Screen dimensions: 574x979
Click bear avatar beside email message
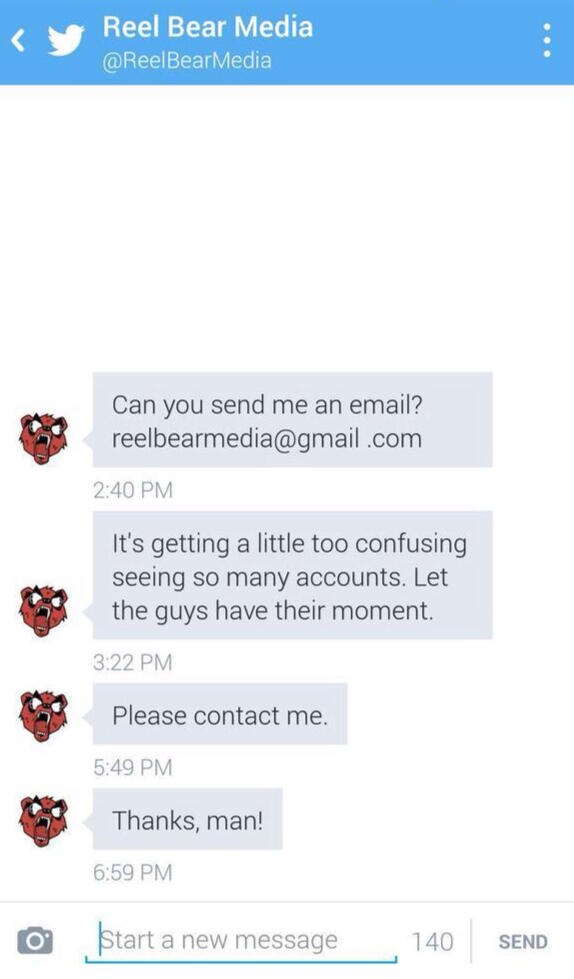tap(42, 438)
